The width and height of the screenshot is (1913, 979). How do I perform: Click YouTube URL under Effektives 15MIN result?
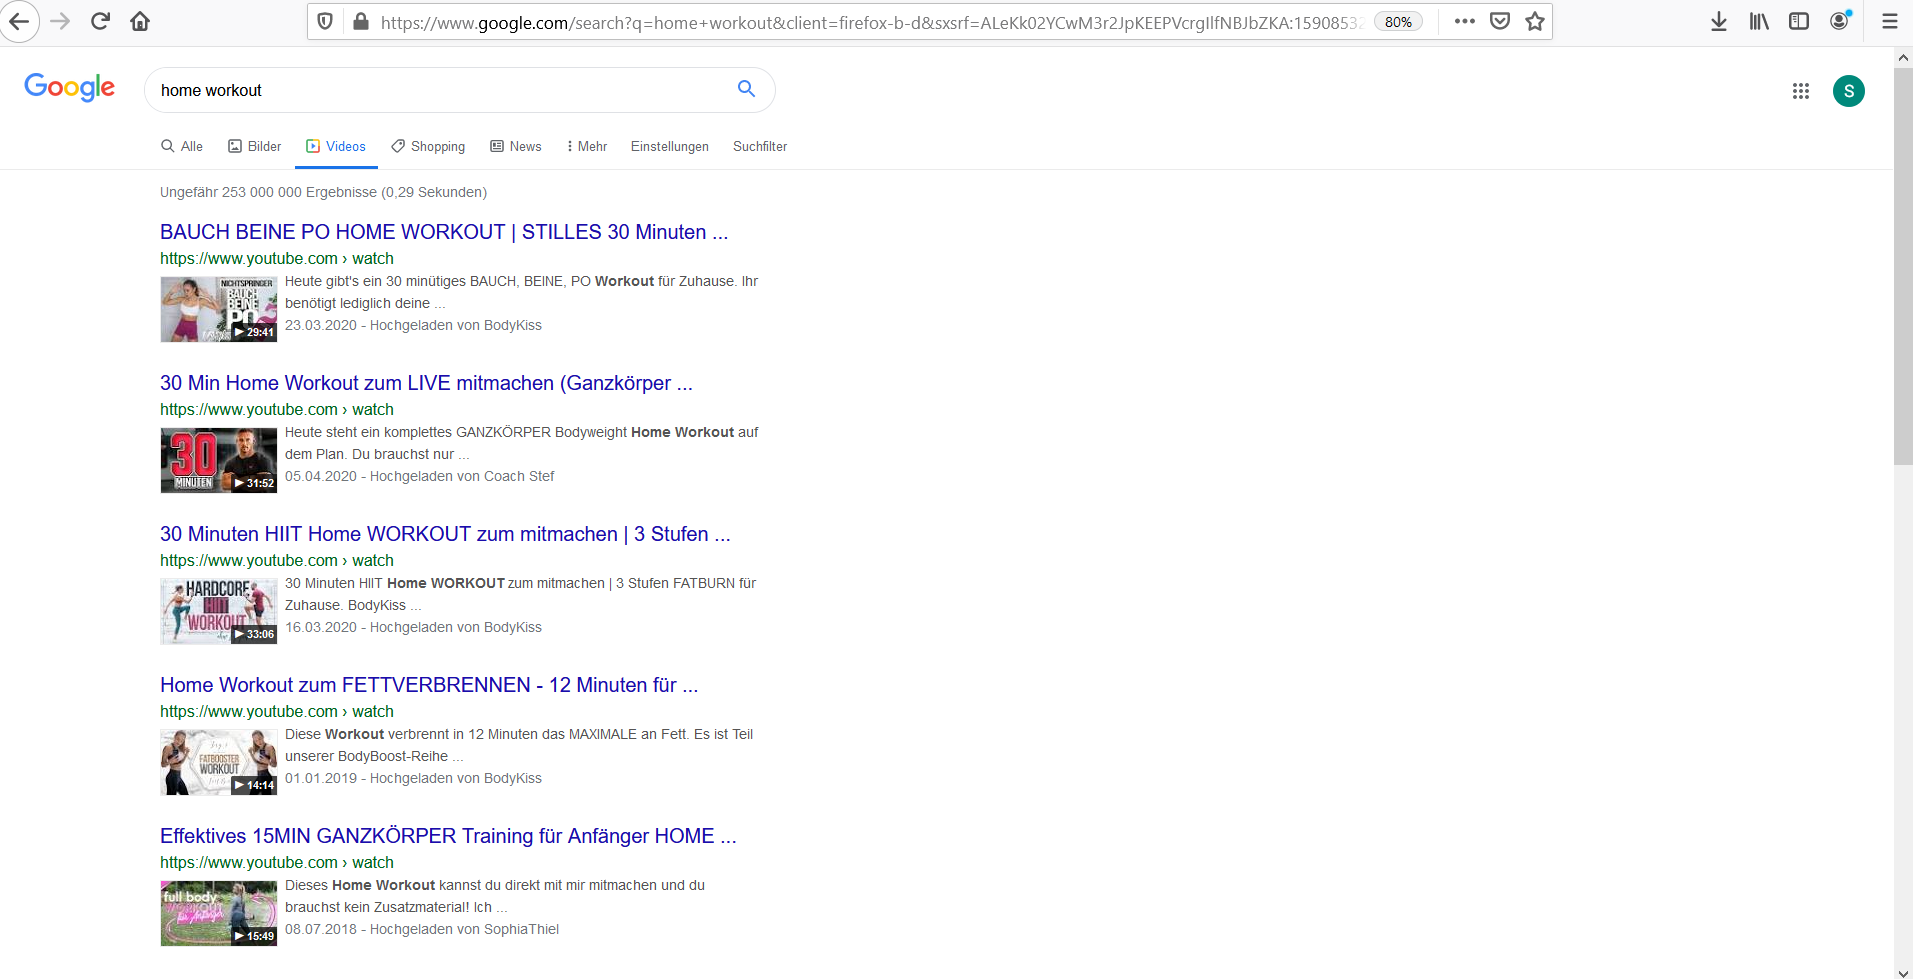[277, 862]
